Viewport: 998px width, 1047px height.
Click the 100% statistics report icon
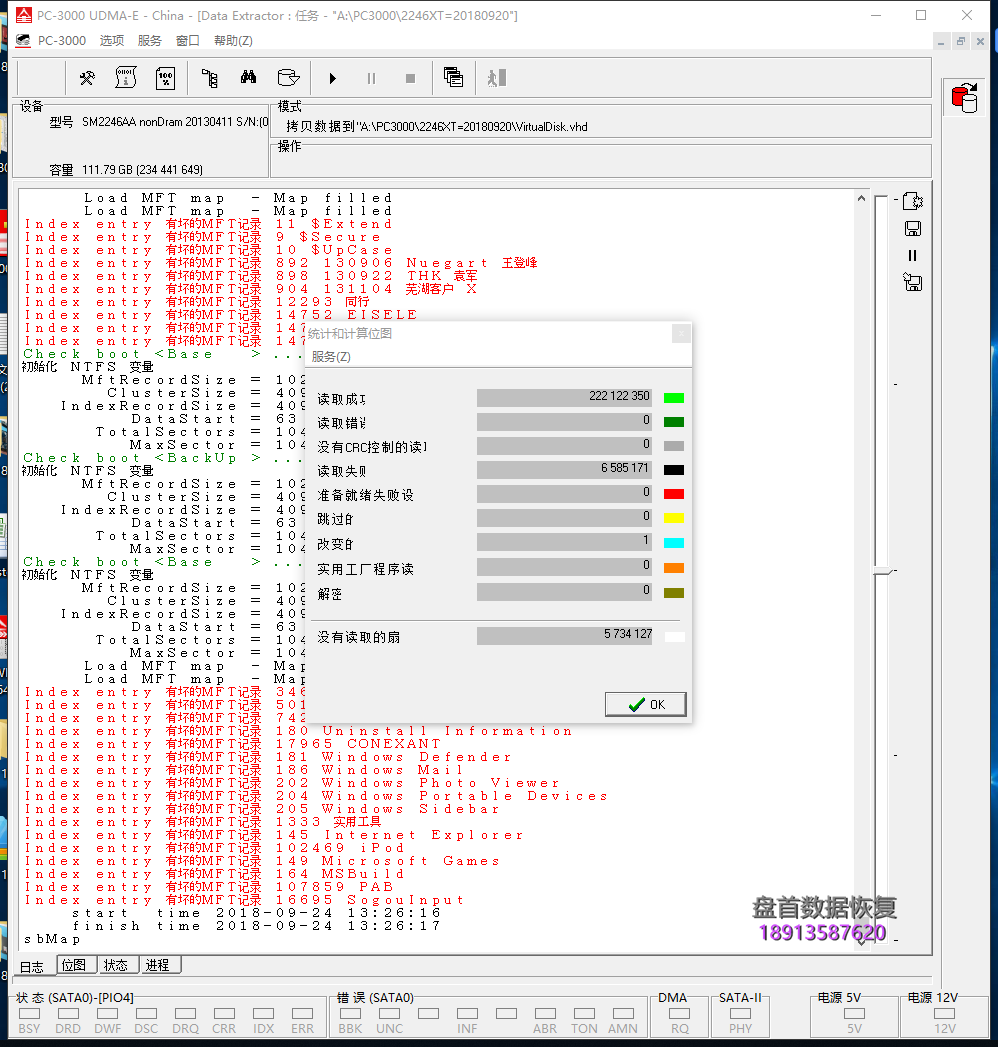pos(165,77)
